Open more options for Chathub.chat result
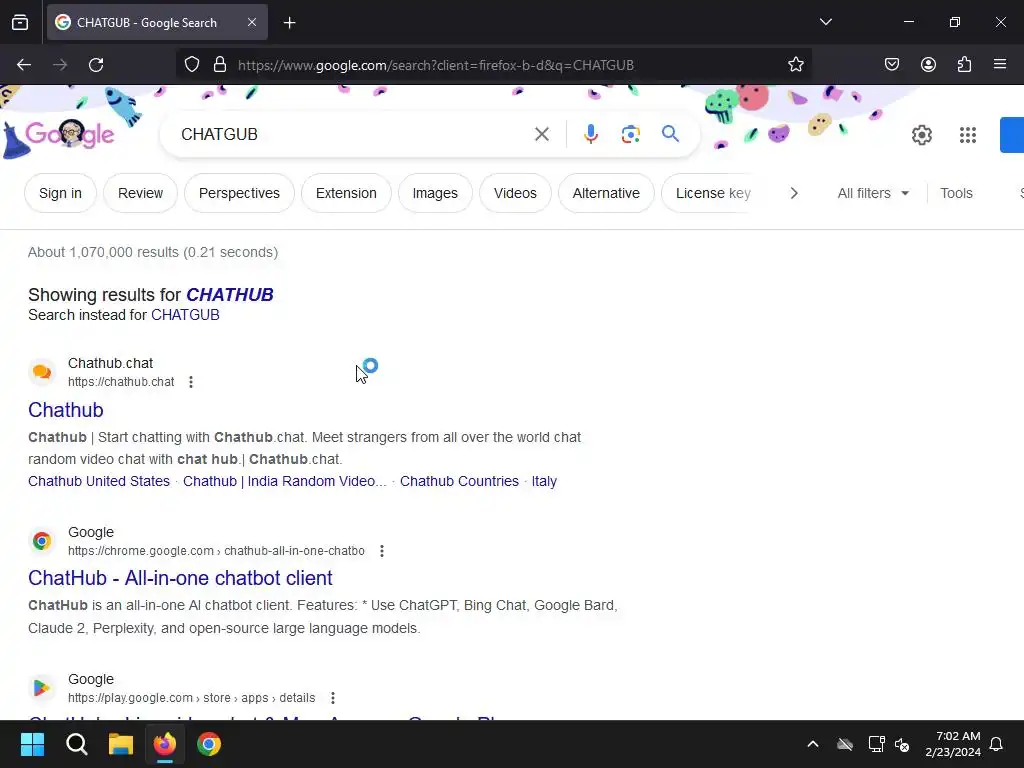 (191, 382)
